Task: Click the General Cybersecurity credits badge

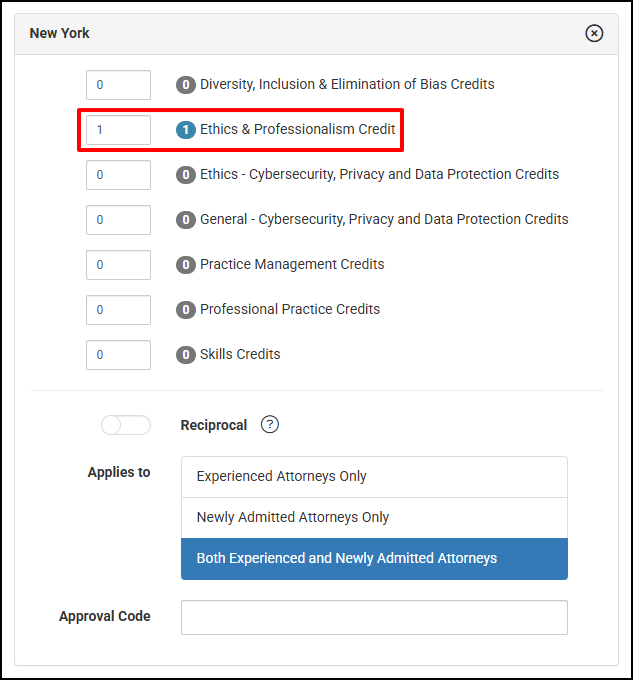Action: click(x=186, y=219)
